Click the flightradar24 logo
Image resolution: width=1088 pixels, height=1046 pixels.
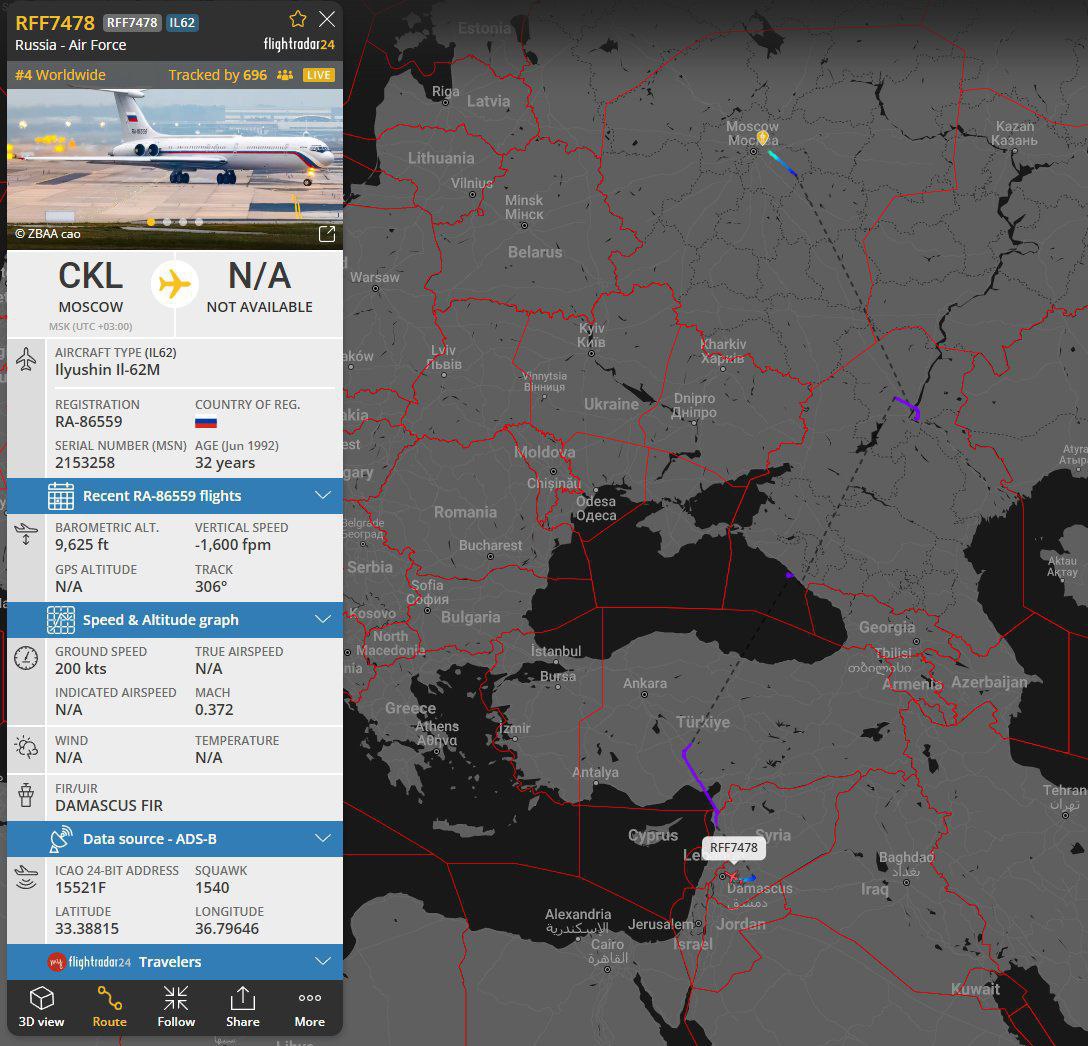pyautogui.click(x=299, y=45)
